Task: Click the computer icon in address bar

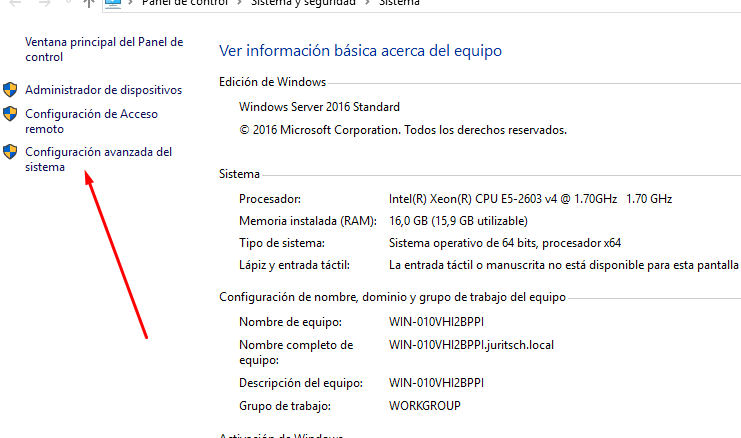Action: pos(113,3)
